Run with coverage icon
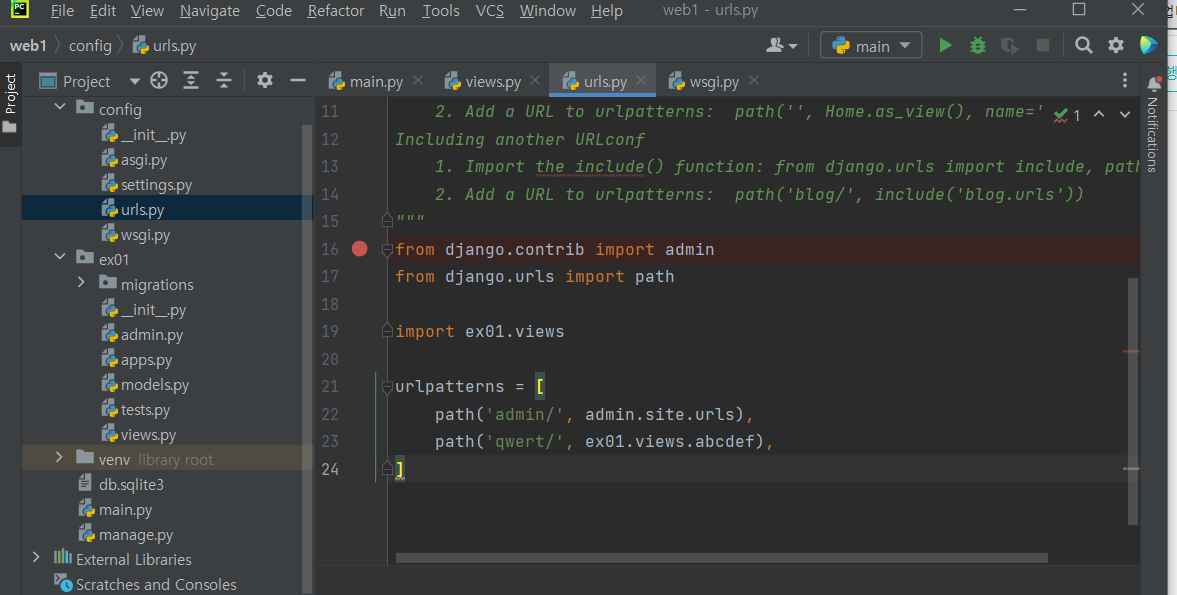 point(1010,46)
